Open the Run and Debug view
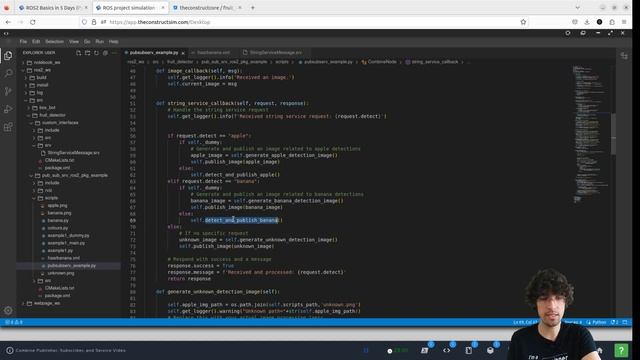The image size is (640, 360). (x=8, y=109)
